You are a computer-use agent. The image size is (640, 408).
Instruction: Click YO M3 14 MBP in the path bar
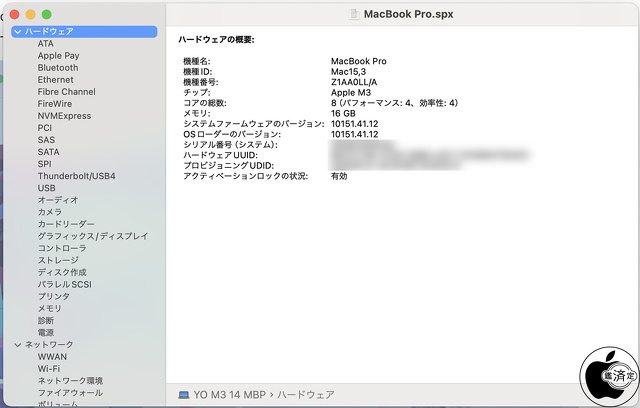pos(230,395)
